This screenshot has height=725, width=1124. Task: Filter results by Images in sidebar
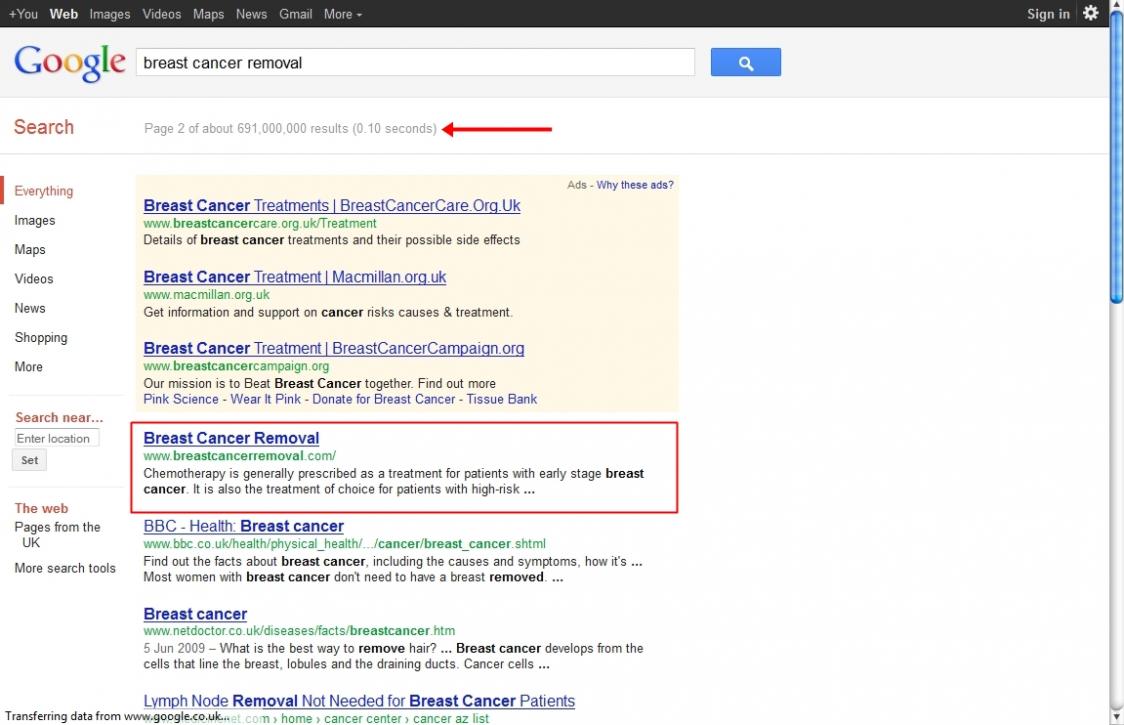pos(34,220)
